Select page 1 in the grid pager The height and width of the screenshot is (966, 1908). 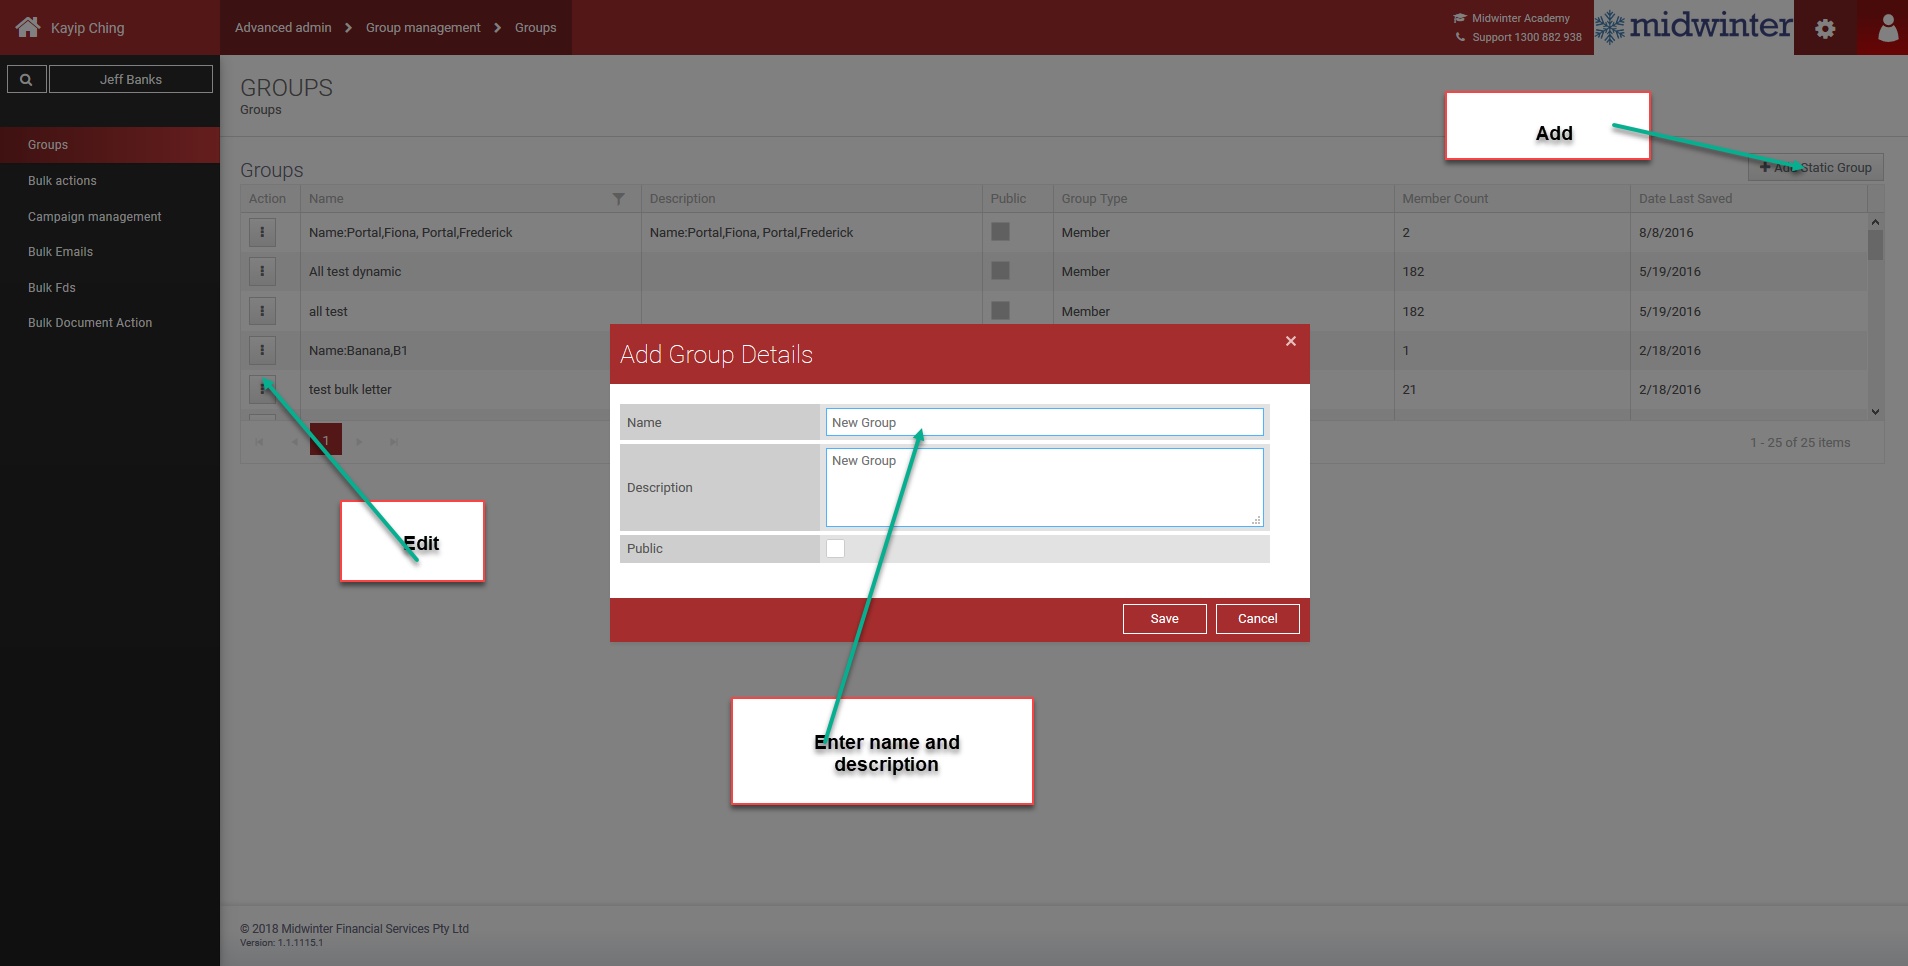[326, 440]
